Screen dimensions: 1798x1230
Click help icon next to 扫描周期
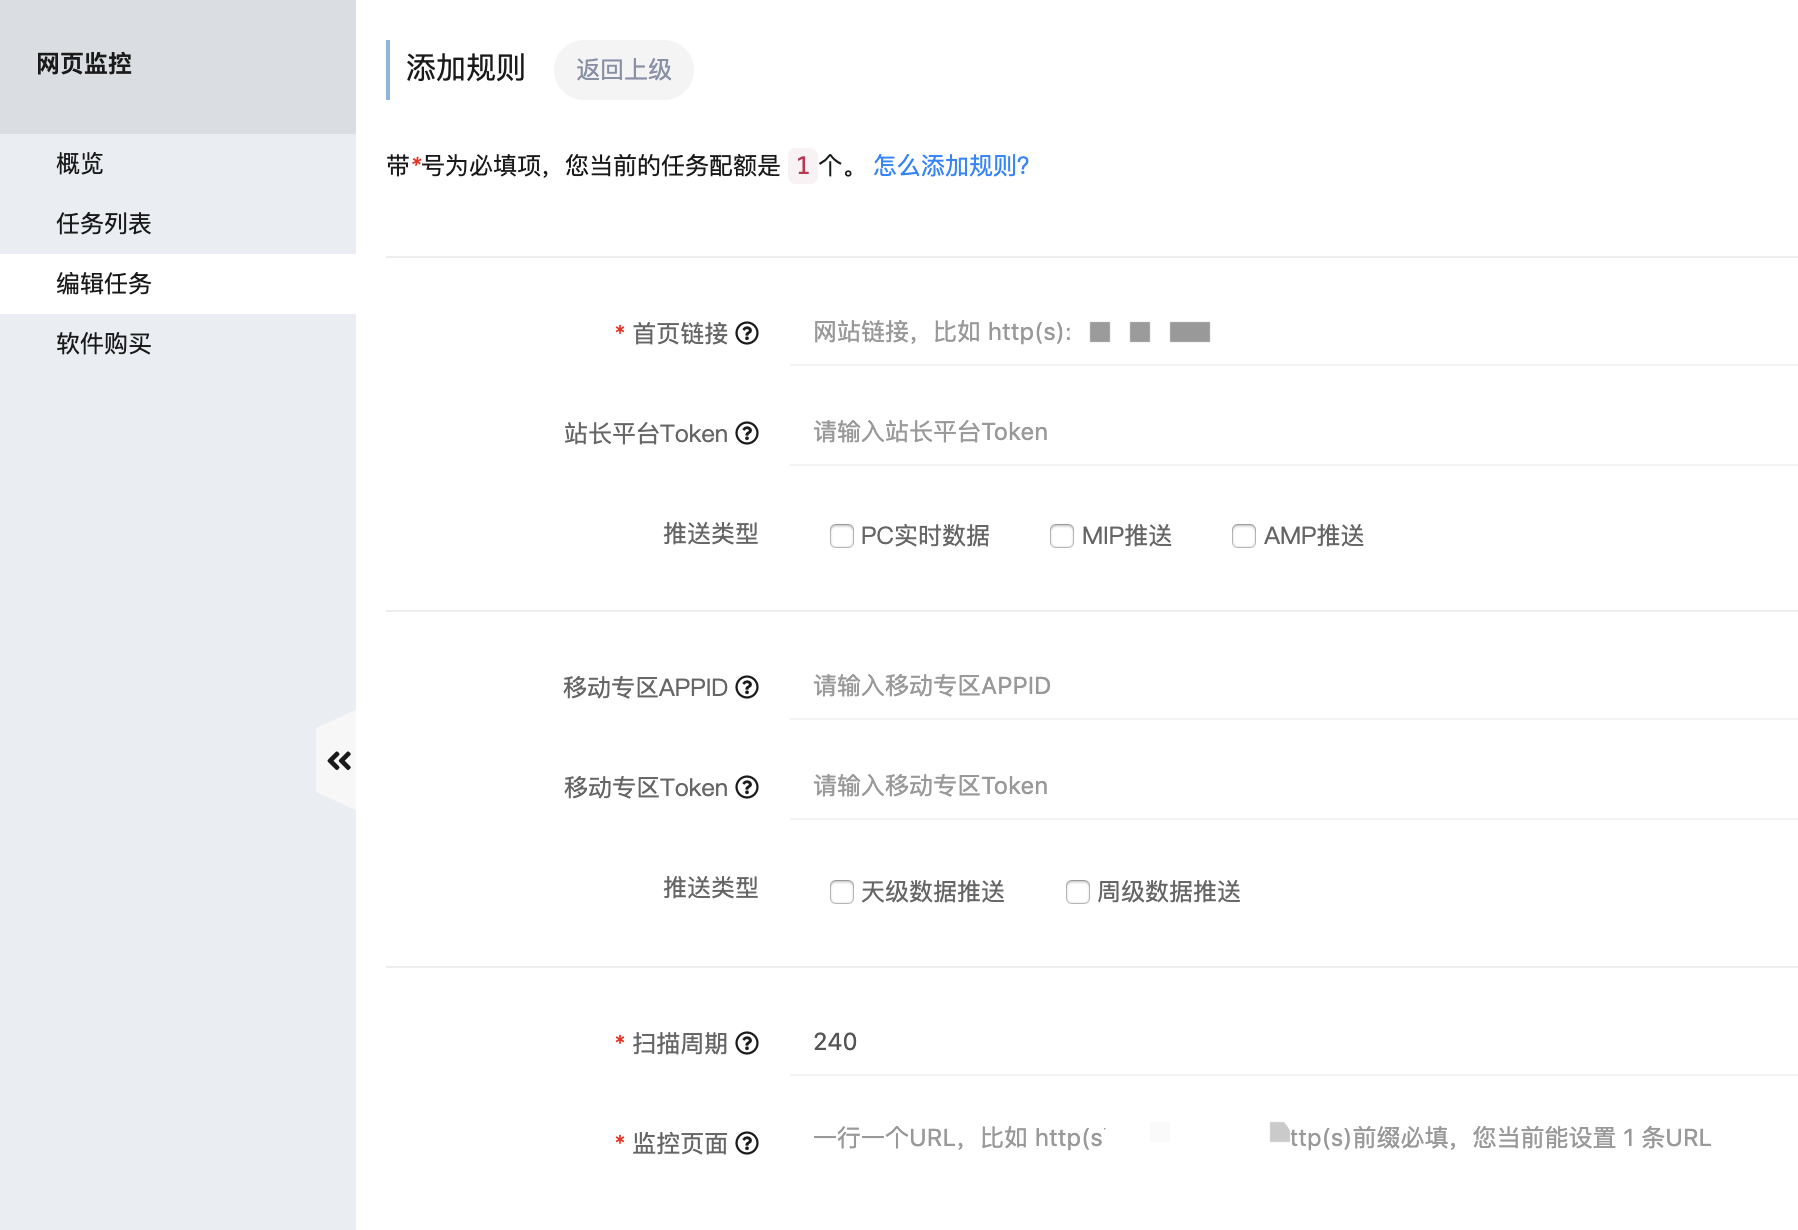coord(747,1043)
